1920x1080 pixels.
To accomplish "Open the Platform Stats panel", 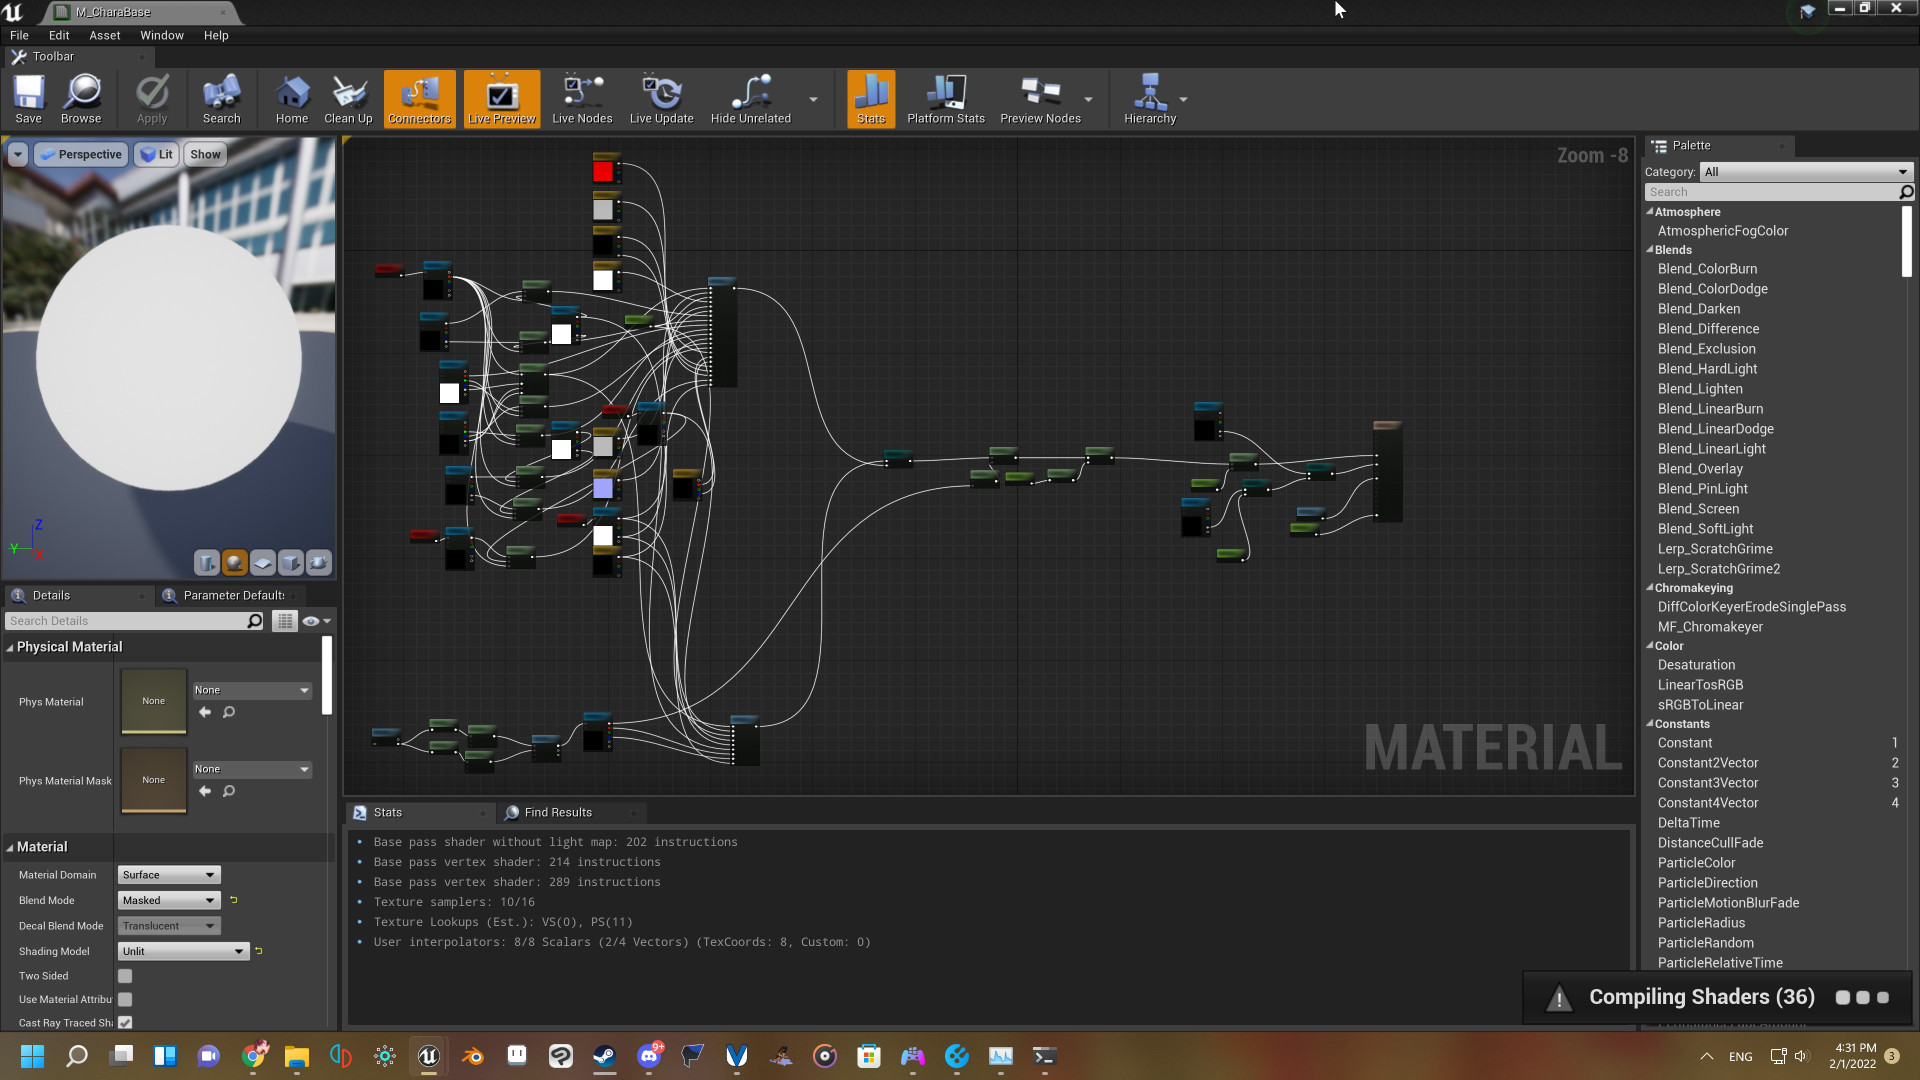I will [945, 98].
